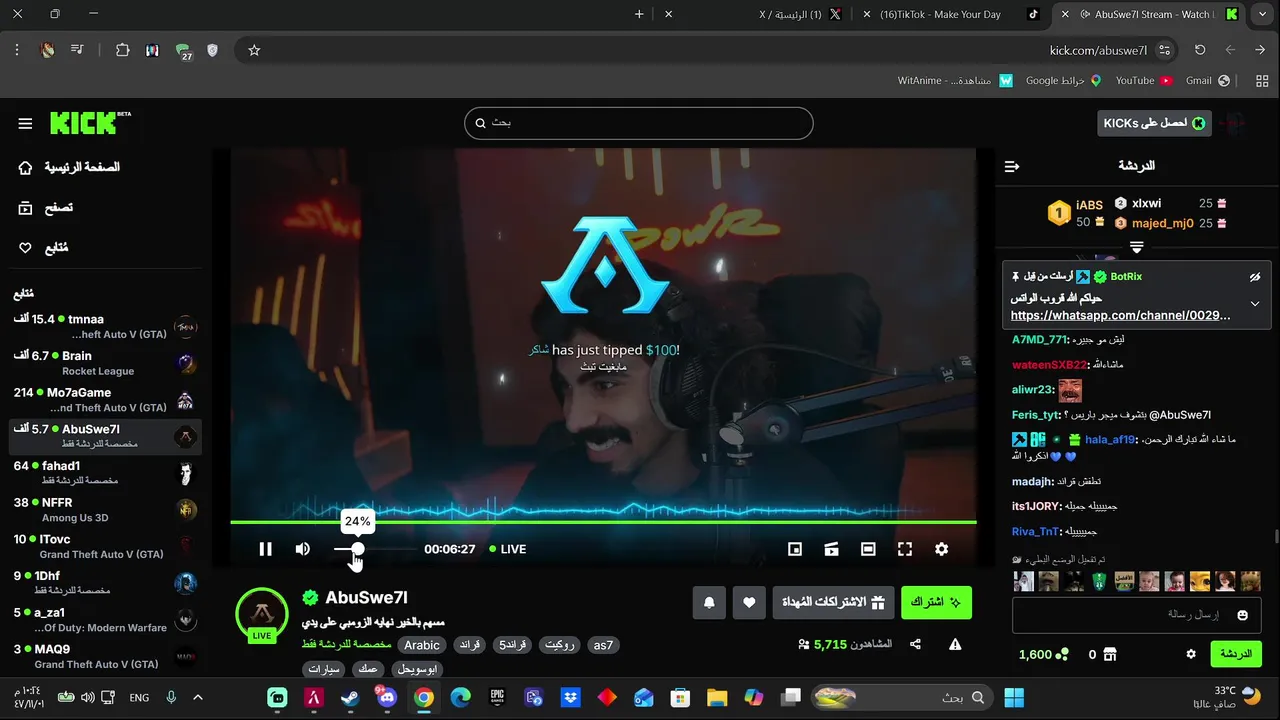Viewport: 1280px width, 720px height.
Task: Click the heart follow button
Action: [749, 602]
